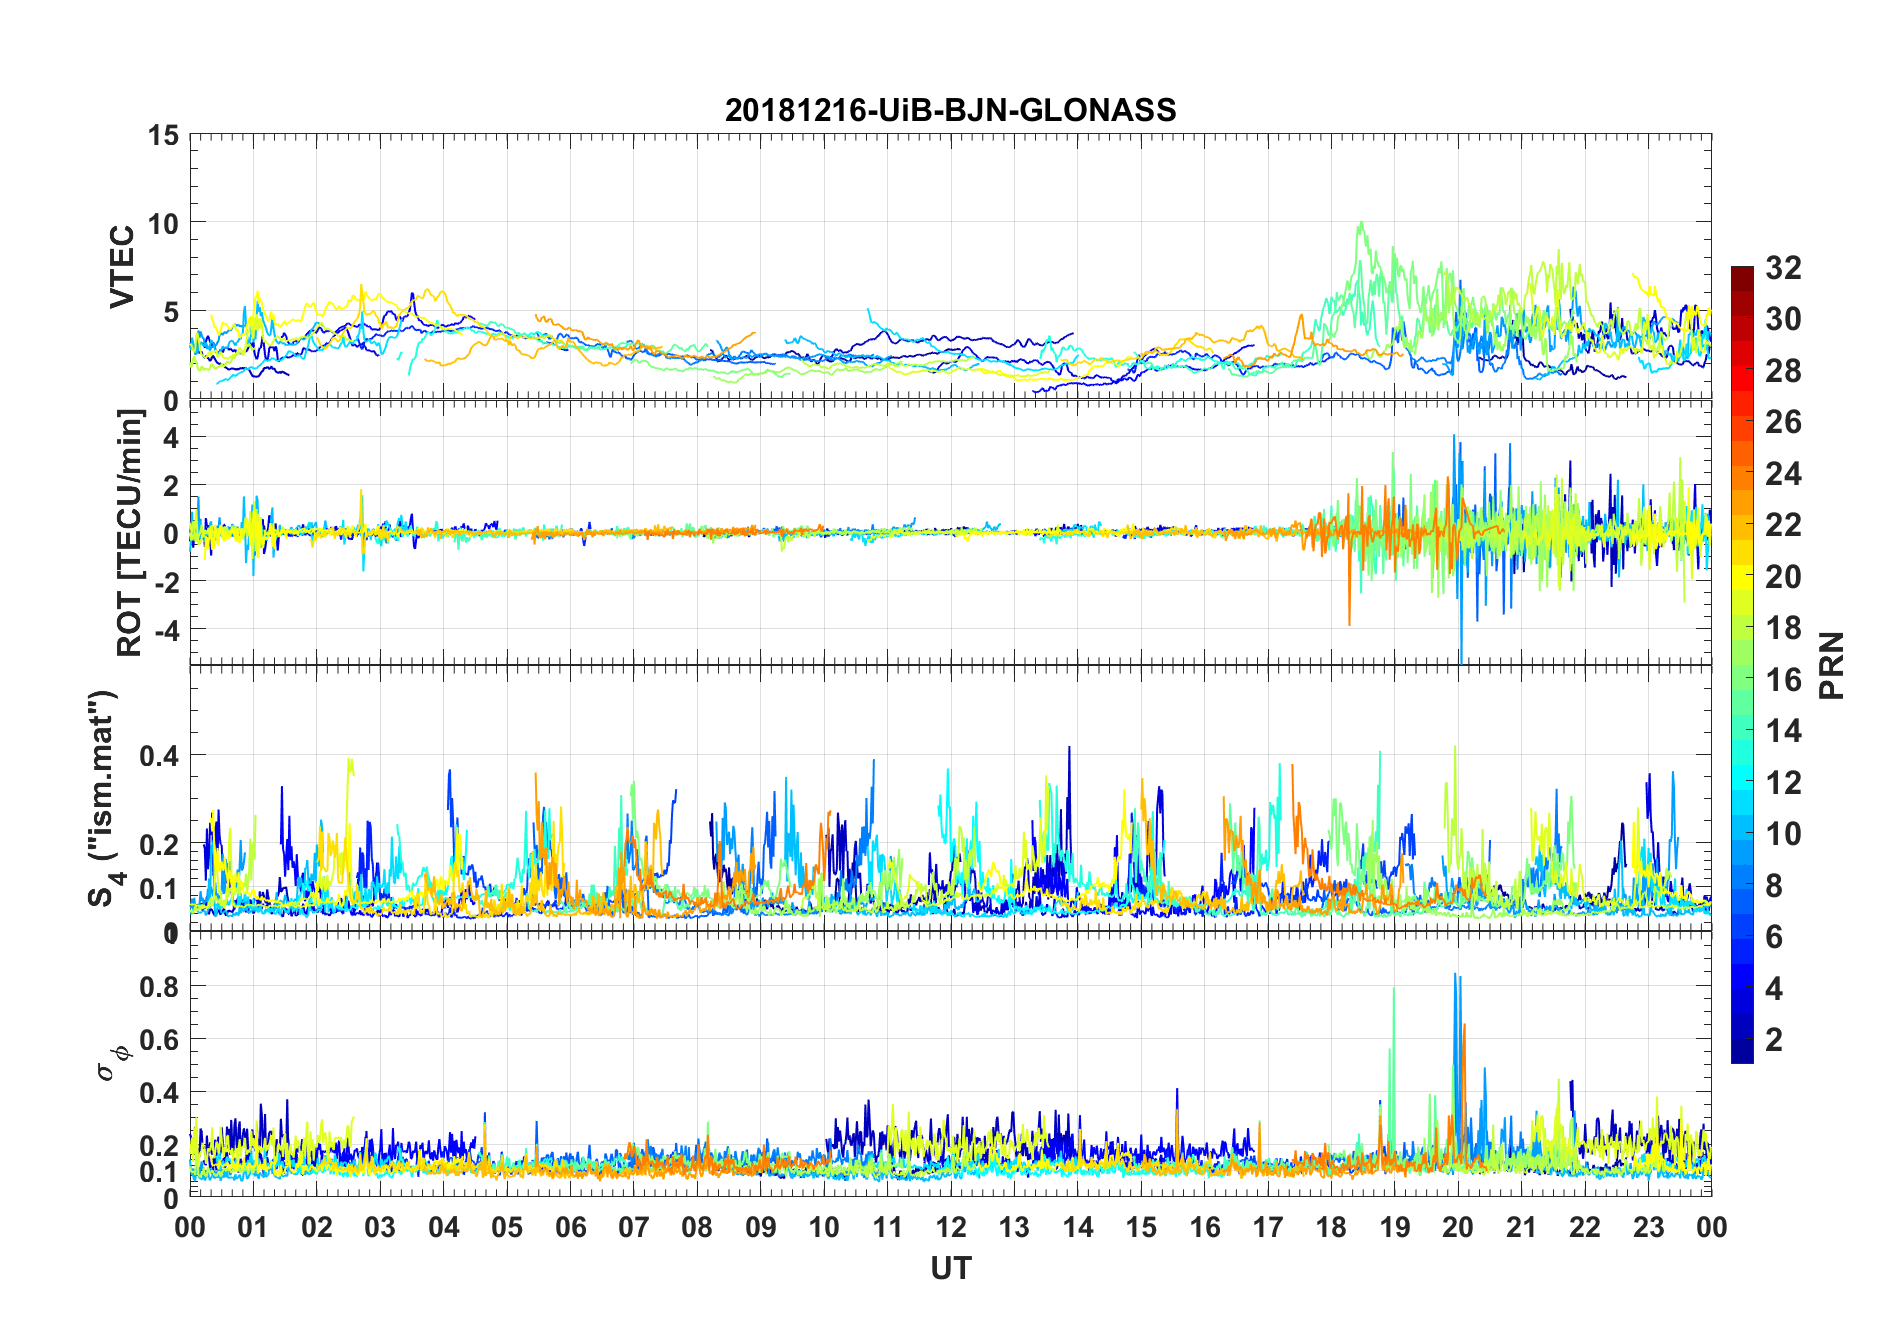Click the ROT [TECU/min] axis label

click(130, 532)
